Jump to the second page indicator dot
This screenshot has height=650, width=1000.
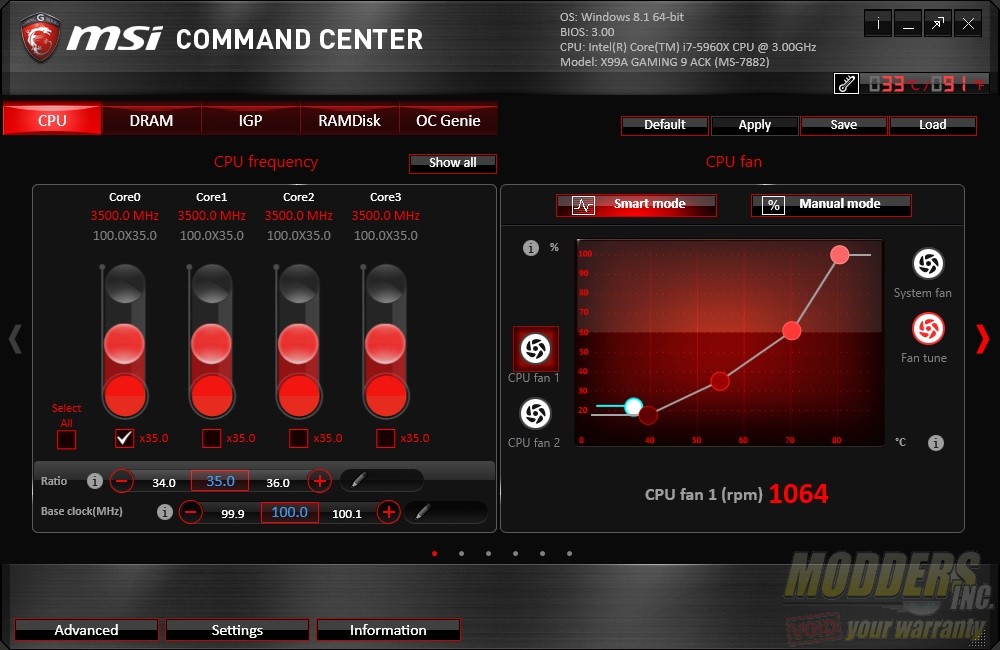tap(461, 554)
